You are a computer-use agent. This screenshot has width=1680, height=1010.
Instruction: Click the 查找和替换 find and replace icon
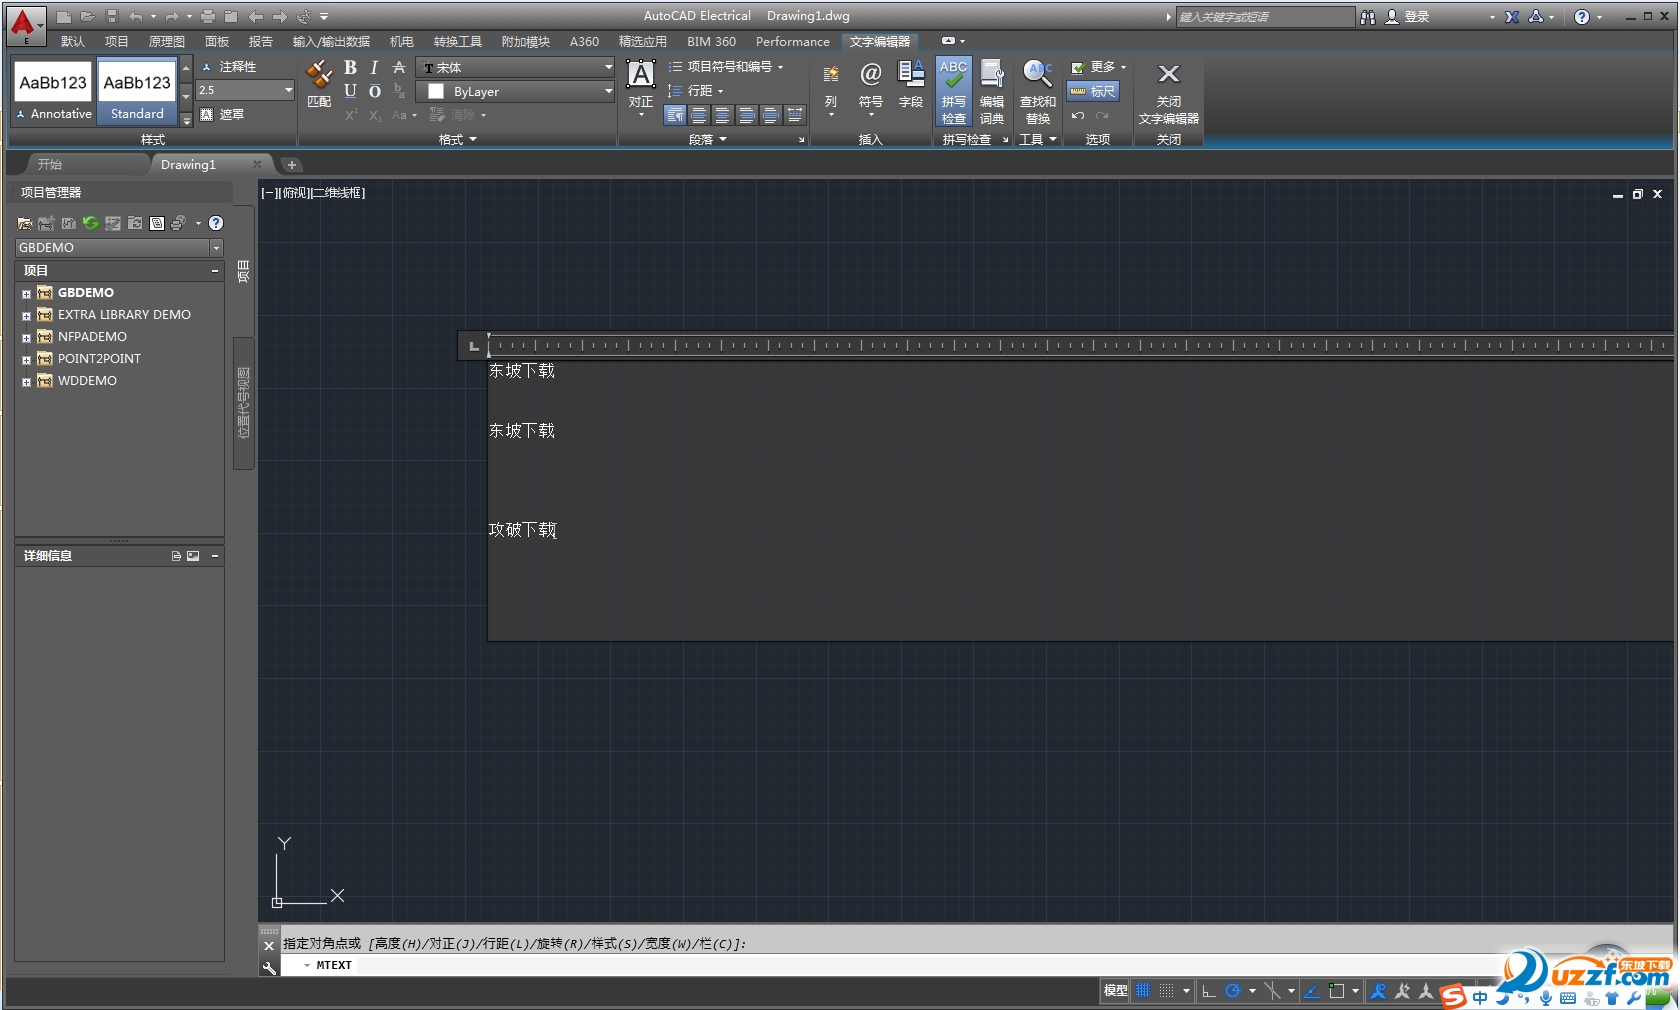click(x=1038, y=91)
